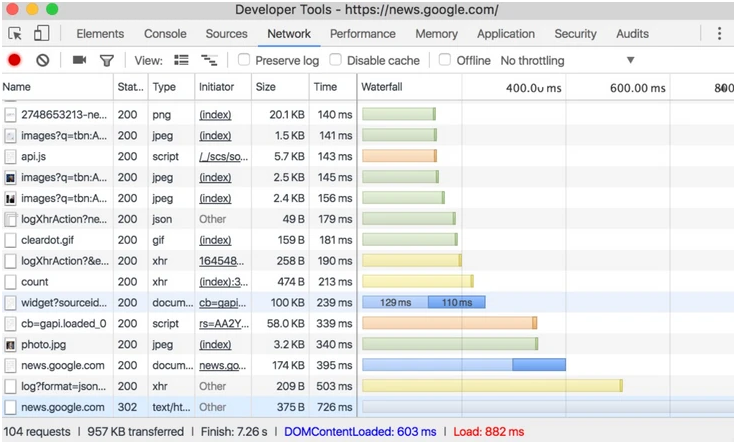
Task: Click file icon of cb=gapi.loaded_0 row
Action: (x=10, y=324)
